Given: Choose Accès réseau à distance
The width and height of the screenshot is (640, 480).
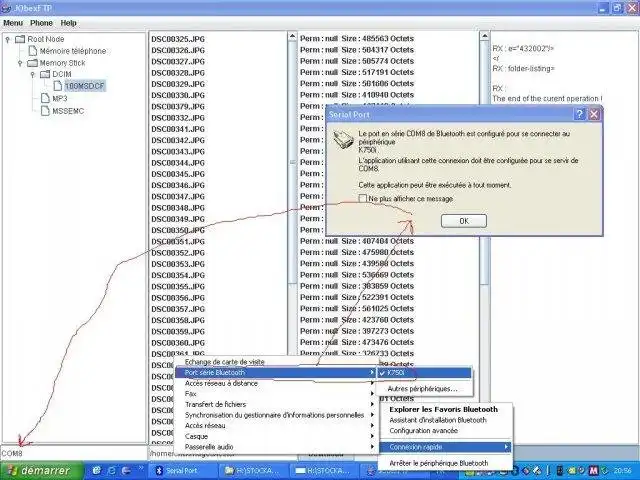Looking at the screenshot, I should (276, 383).
